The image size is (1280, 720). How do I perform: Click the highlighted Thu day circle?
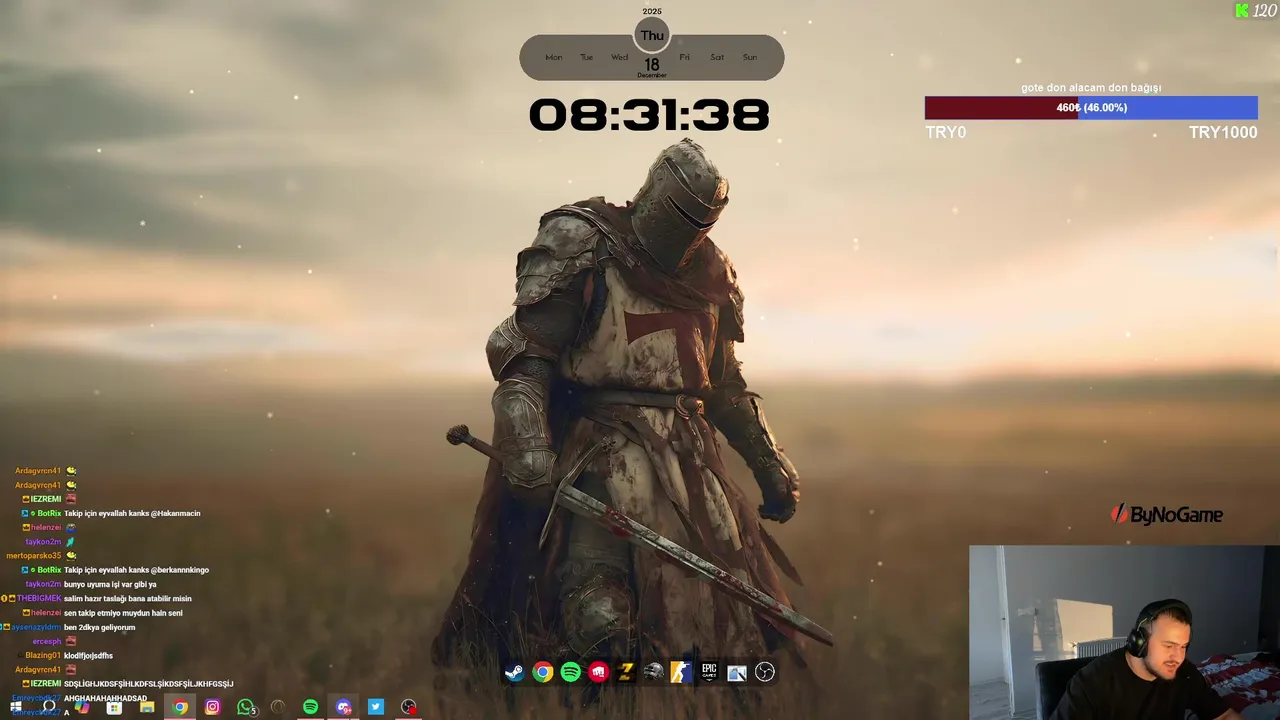coord(652,35)
